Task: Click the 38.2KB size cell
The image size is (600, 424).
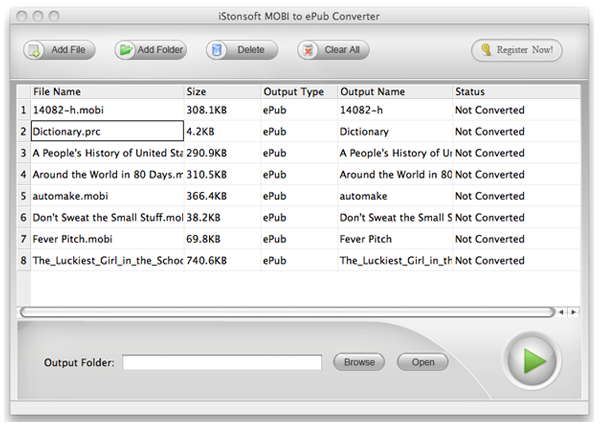Action: (223, 217)
